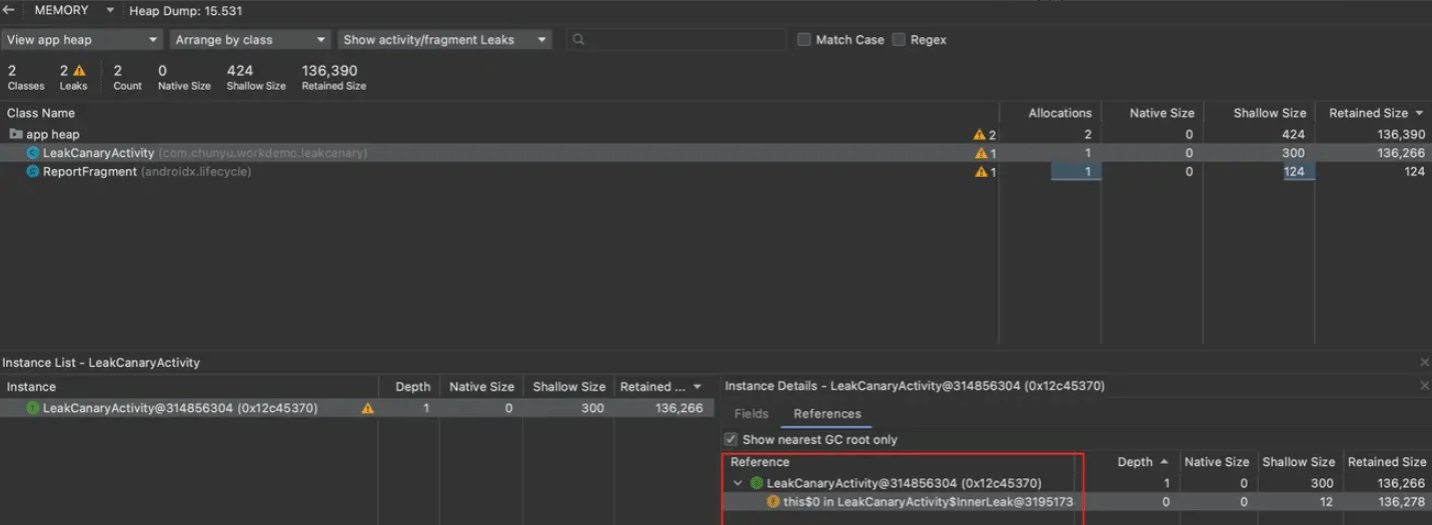Viewport: 1432px width, 525px height.
Task: Click ReportFragment allocations cell value 1
Action: (x=1076, y=172)
